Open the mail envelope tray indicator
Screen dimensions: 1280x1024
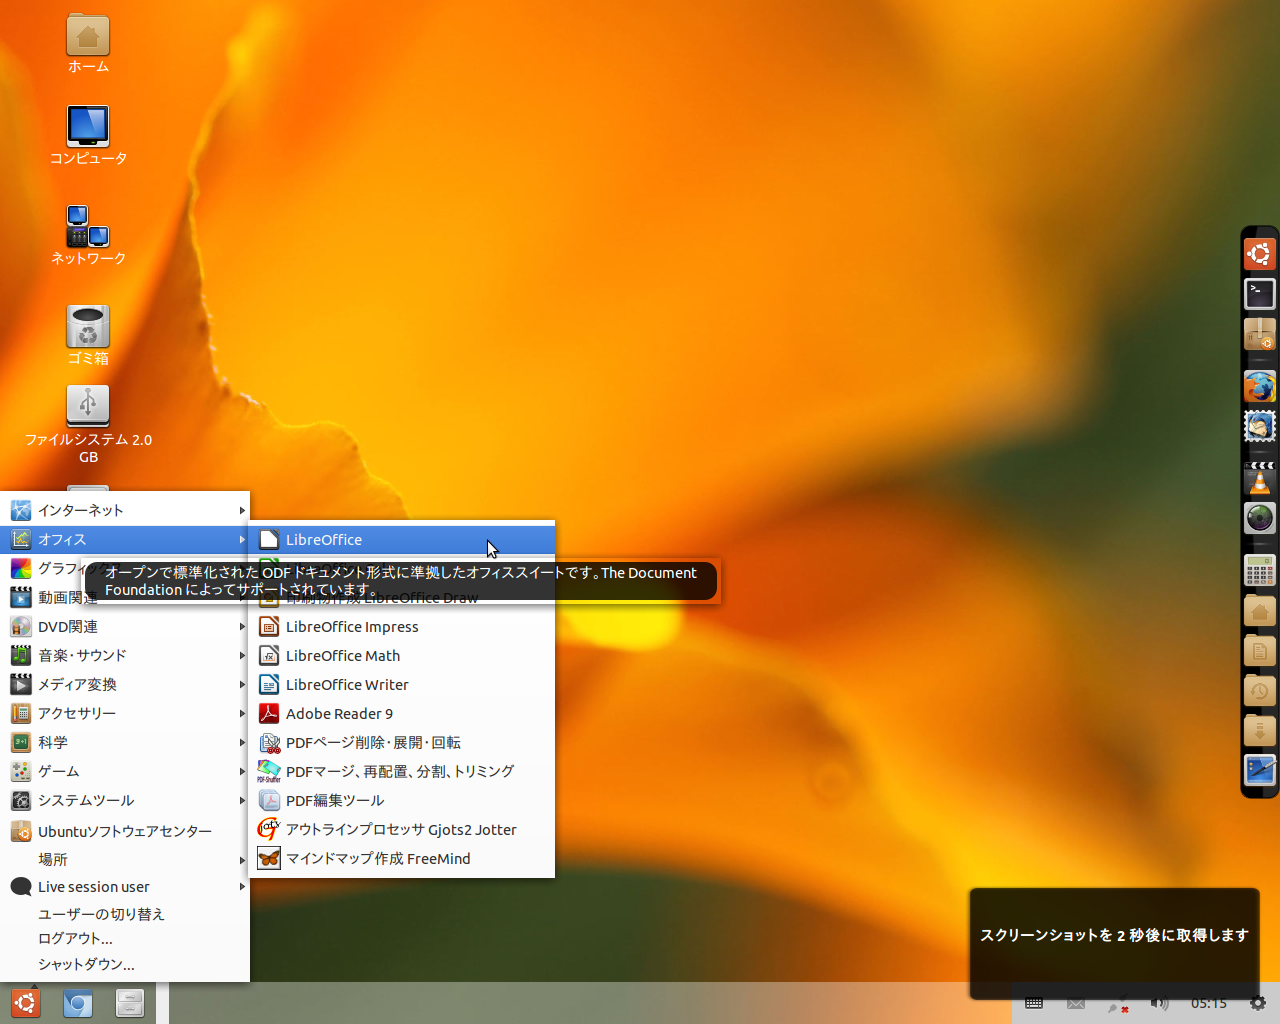pos(1076,1003)
